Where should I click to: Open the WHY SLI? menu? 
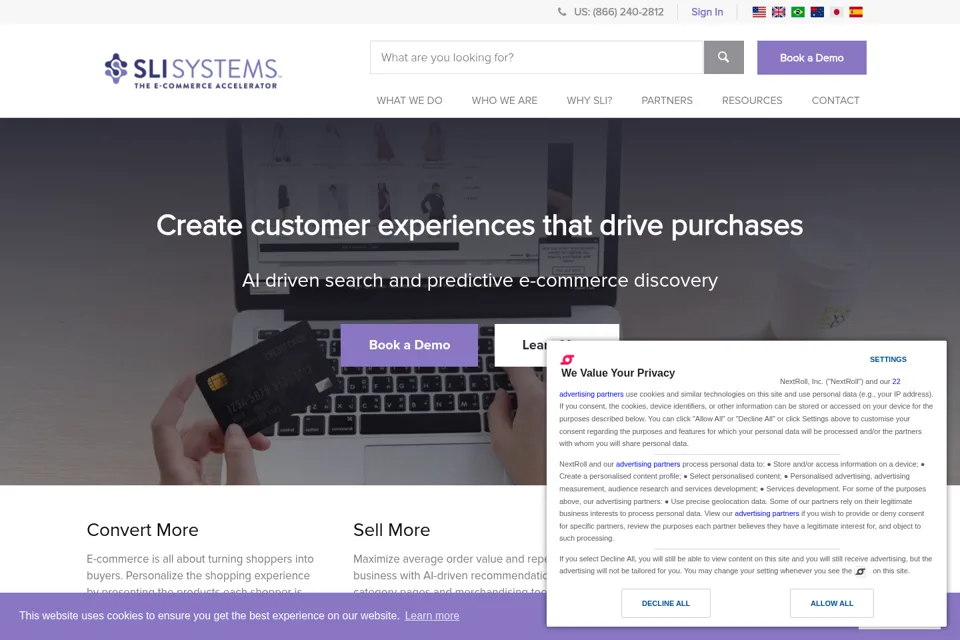pyautogui.click(x=589, y=100)
